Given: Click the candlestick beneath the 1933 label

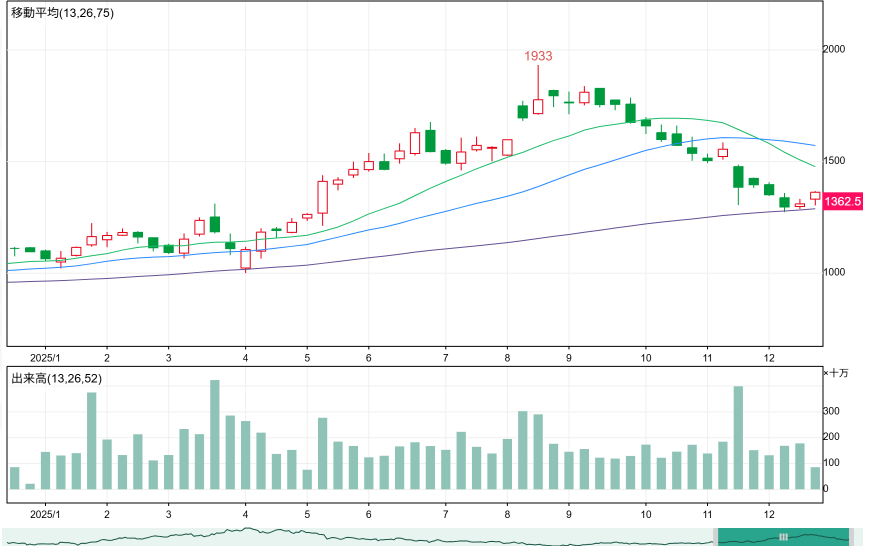Looking at the screenshot, I should [538, 105].
